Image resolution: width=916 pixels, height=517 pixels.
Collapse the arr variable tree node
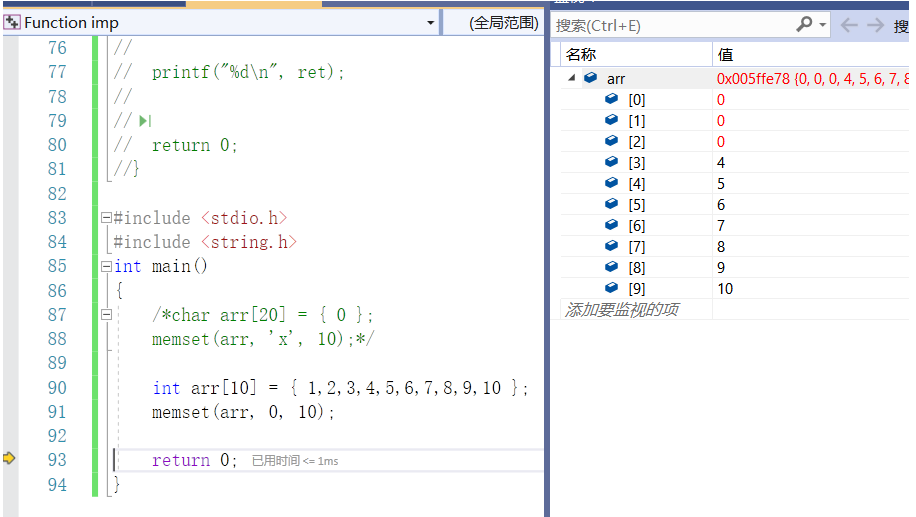[572, 78]
